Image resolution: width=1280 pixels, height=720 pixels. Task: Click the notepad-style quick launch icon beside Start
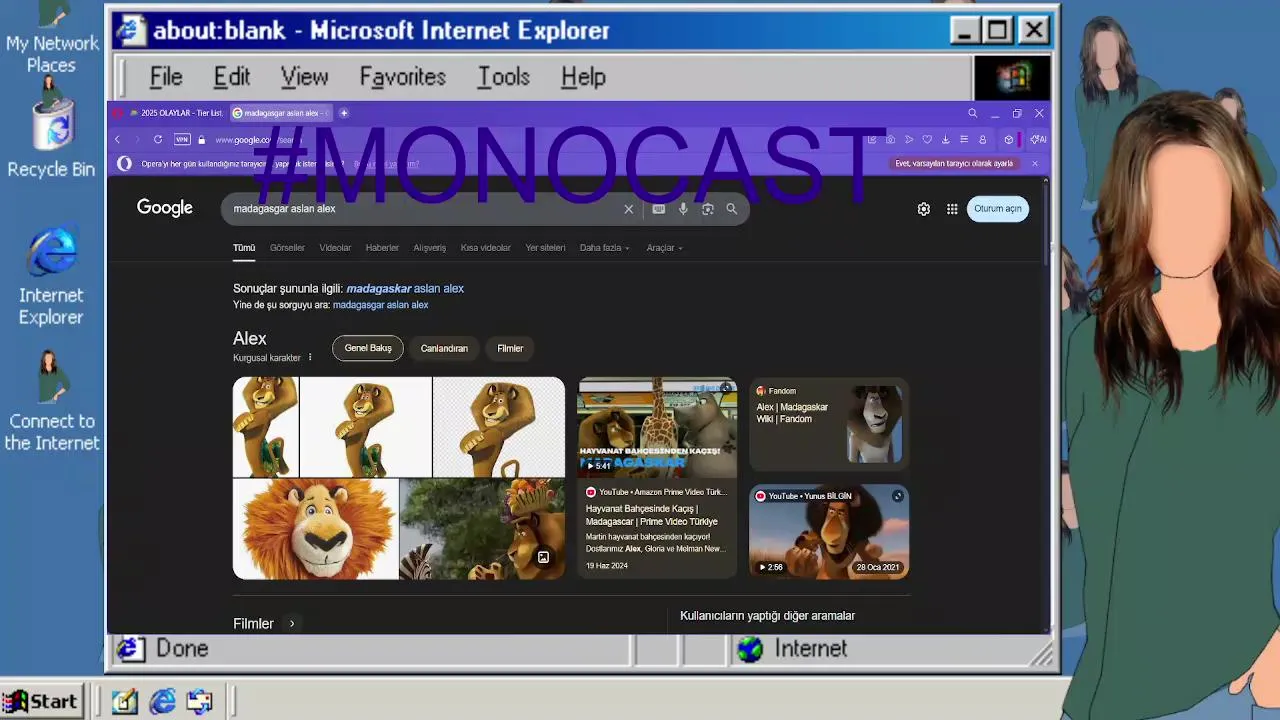point(124,702)
